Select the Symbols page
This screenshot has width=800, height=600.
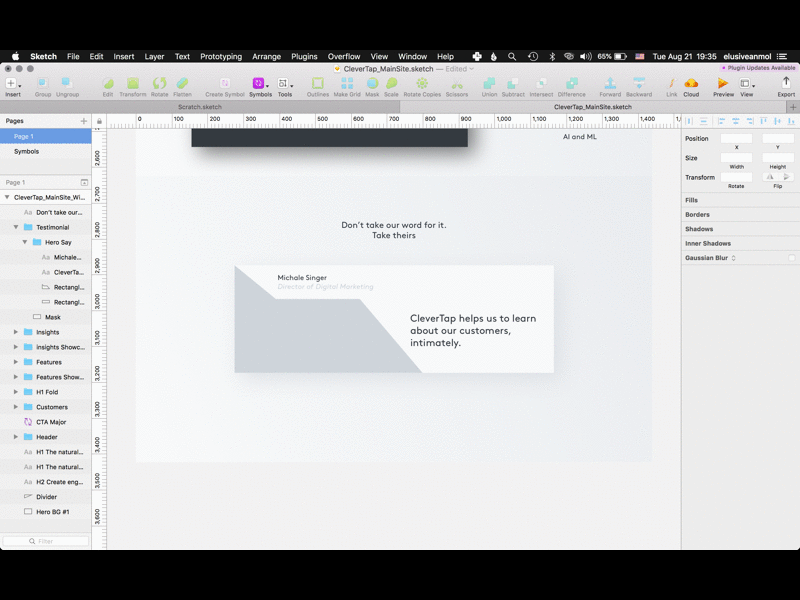(46, 152)
